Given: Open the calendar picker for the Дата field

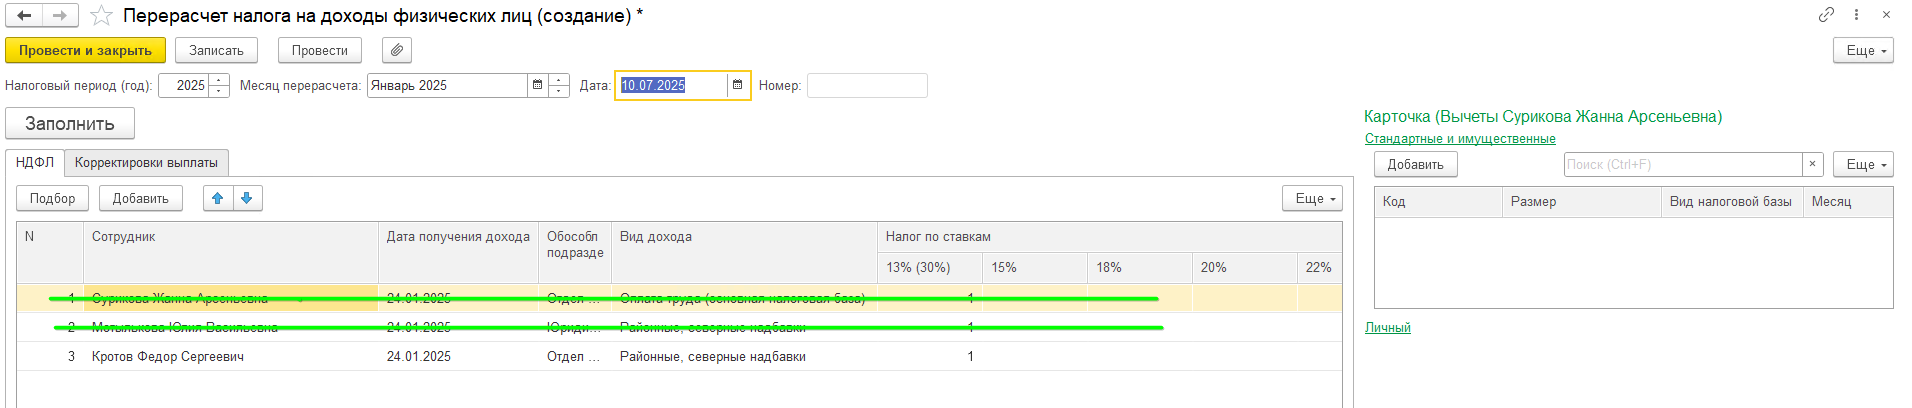Looking at the screenshot, I should point(738,85).
